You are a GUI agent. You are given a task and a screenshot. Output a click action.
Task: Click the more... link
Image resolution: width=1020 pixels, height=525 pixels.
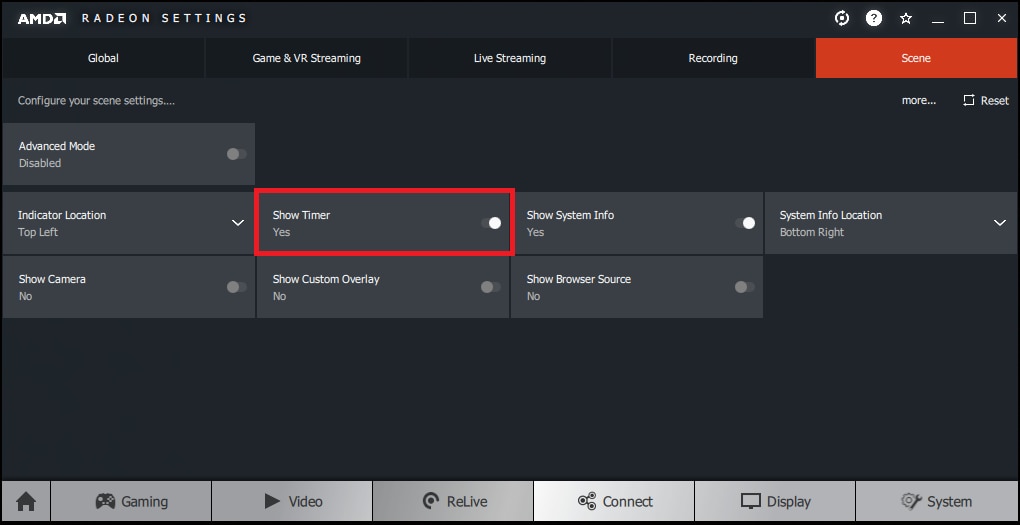[919, 100]
